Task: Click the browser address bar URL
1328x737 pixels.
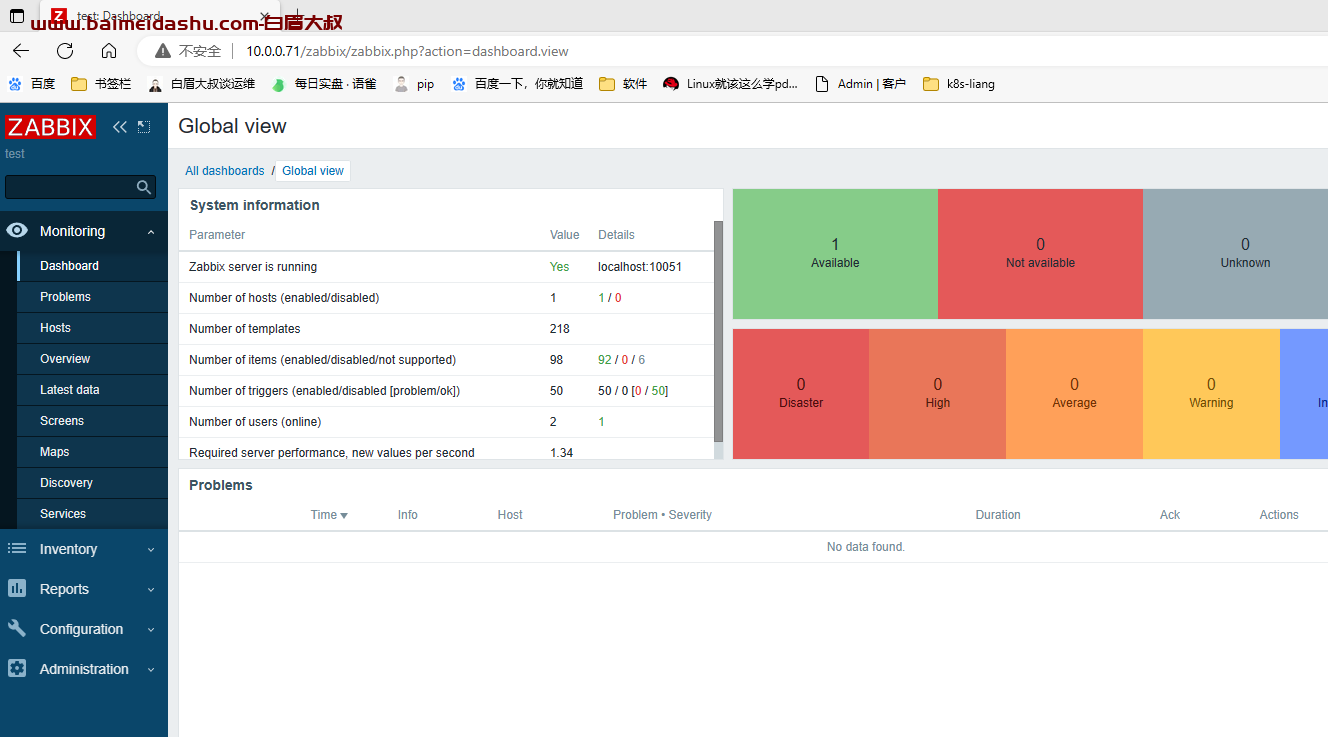Action: 408,51
